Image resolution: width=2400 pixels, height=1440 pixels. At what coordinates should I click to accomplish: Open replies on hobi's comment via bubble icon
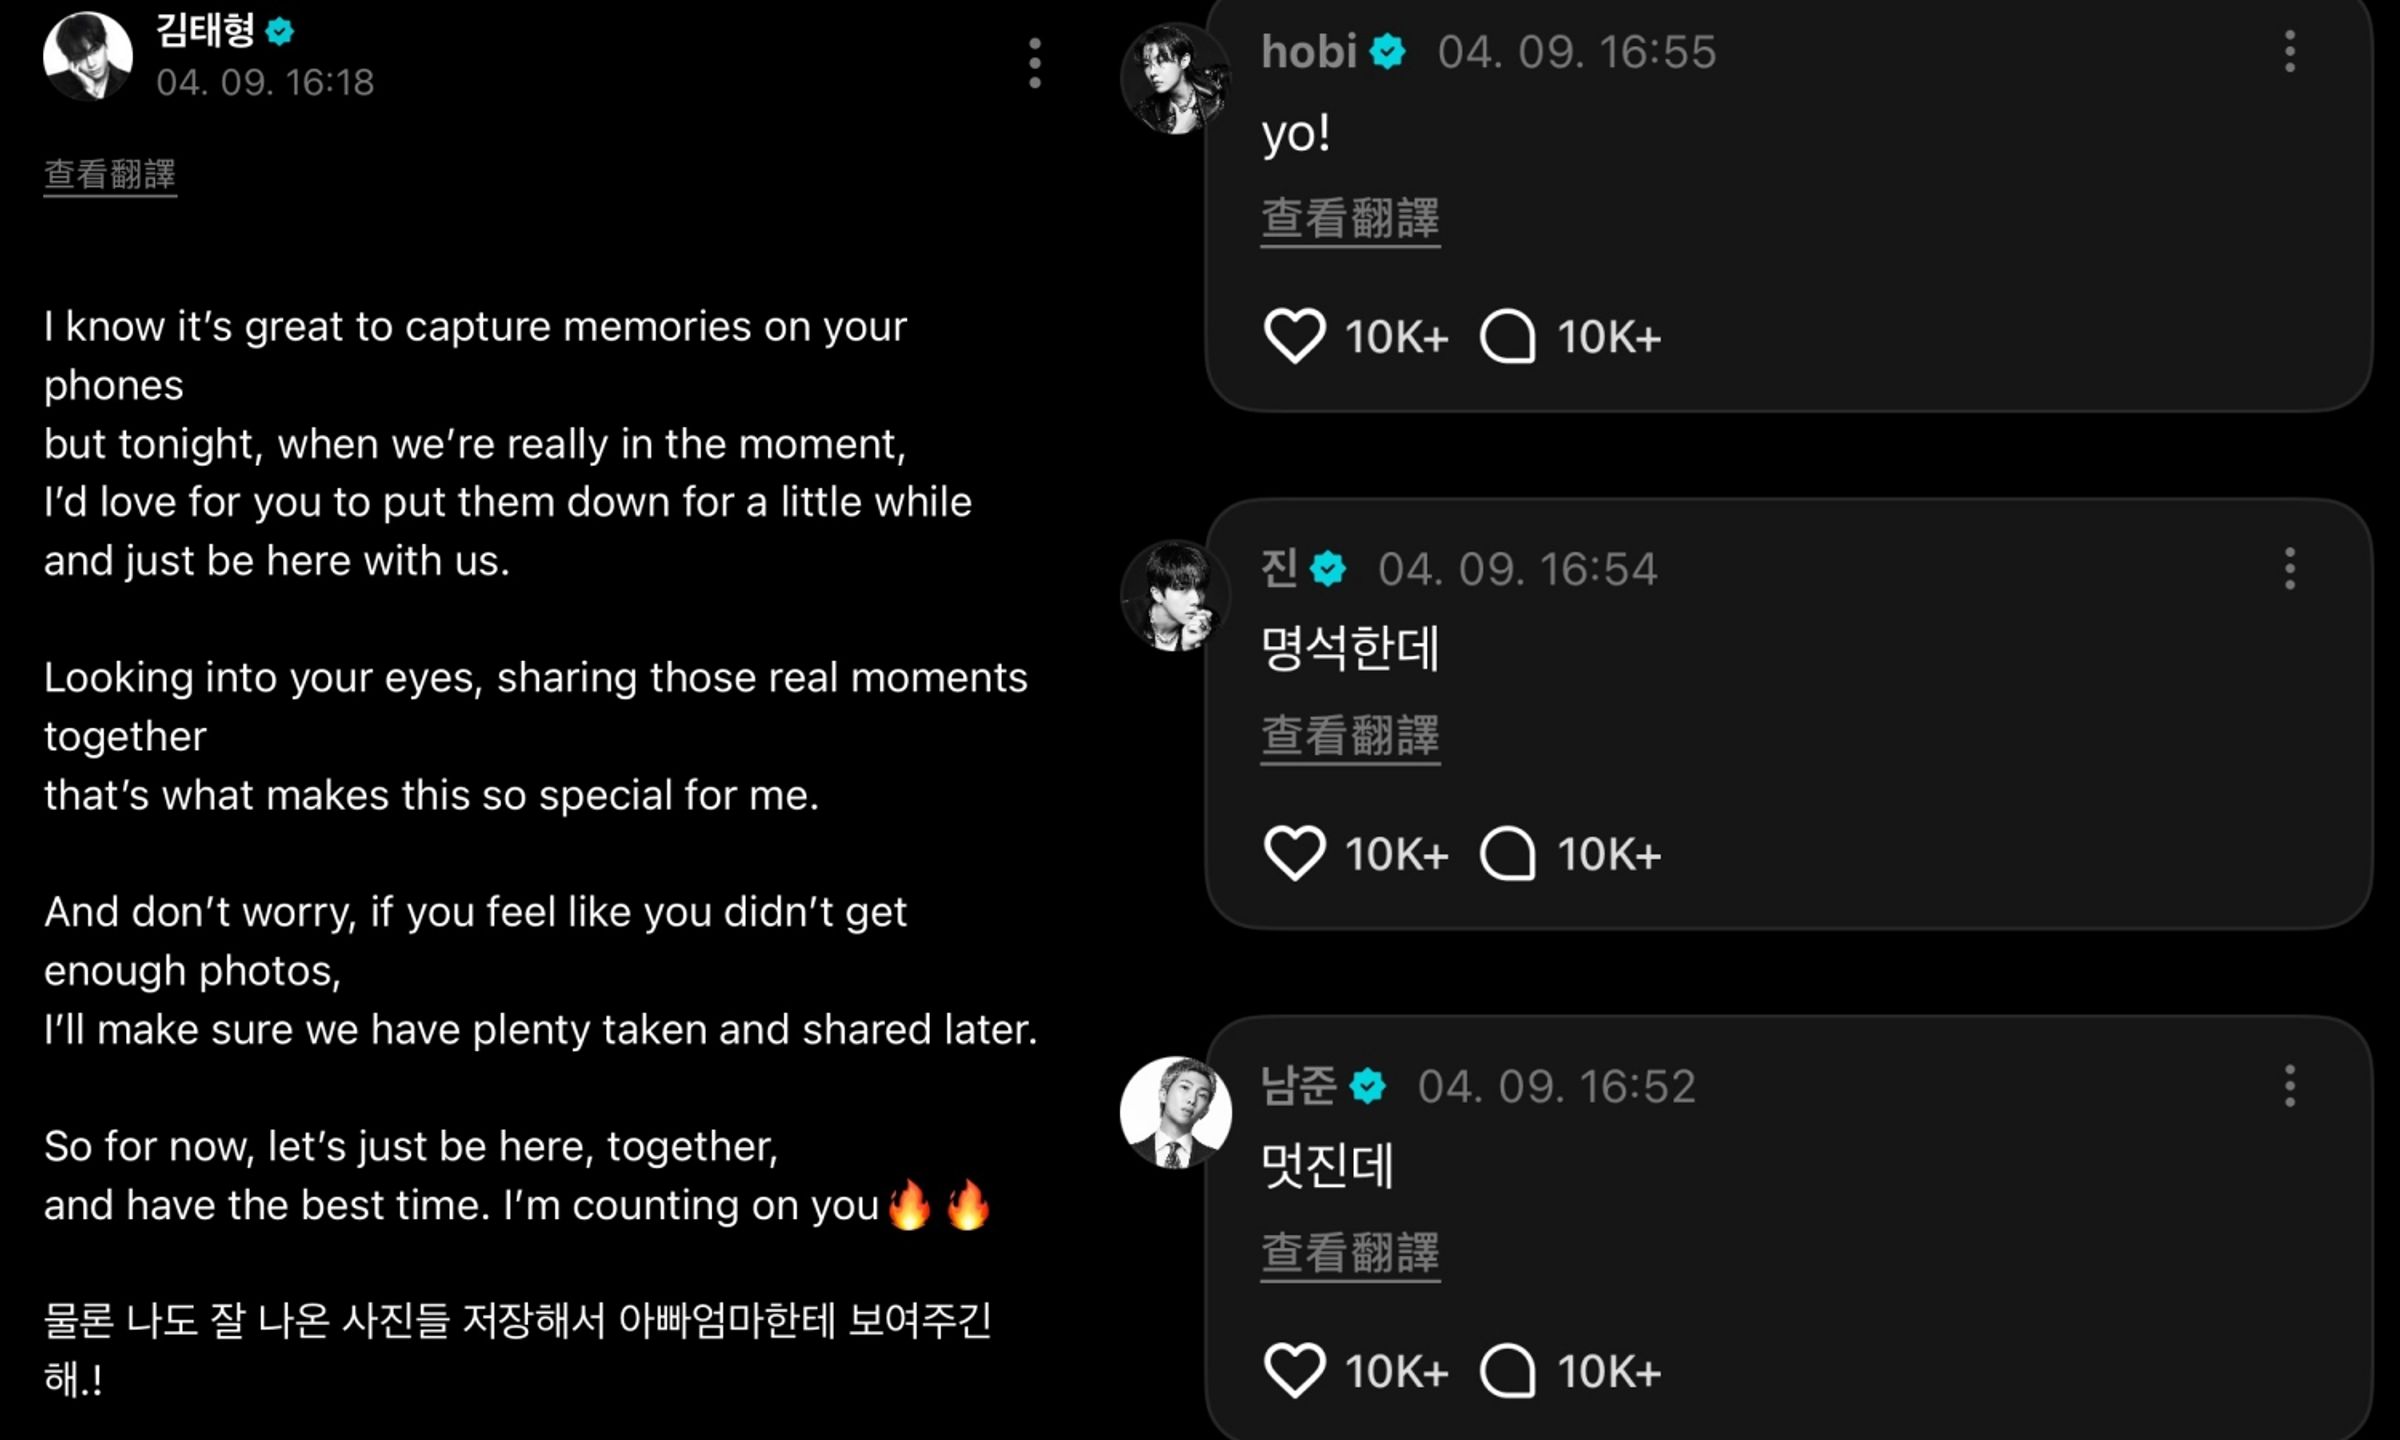1508,336
